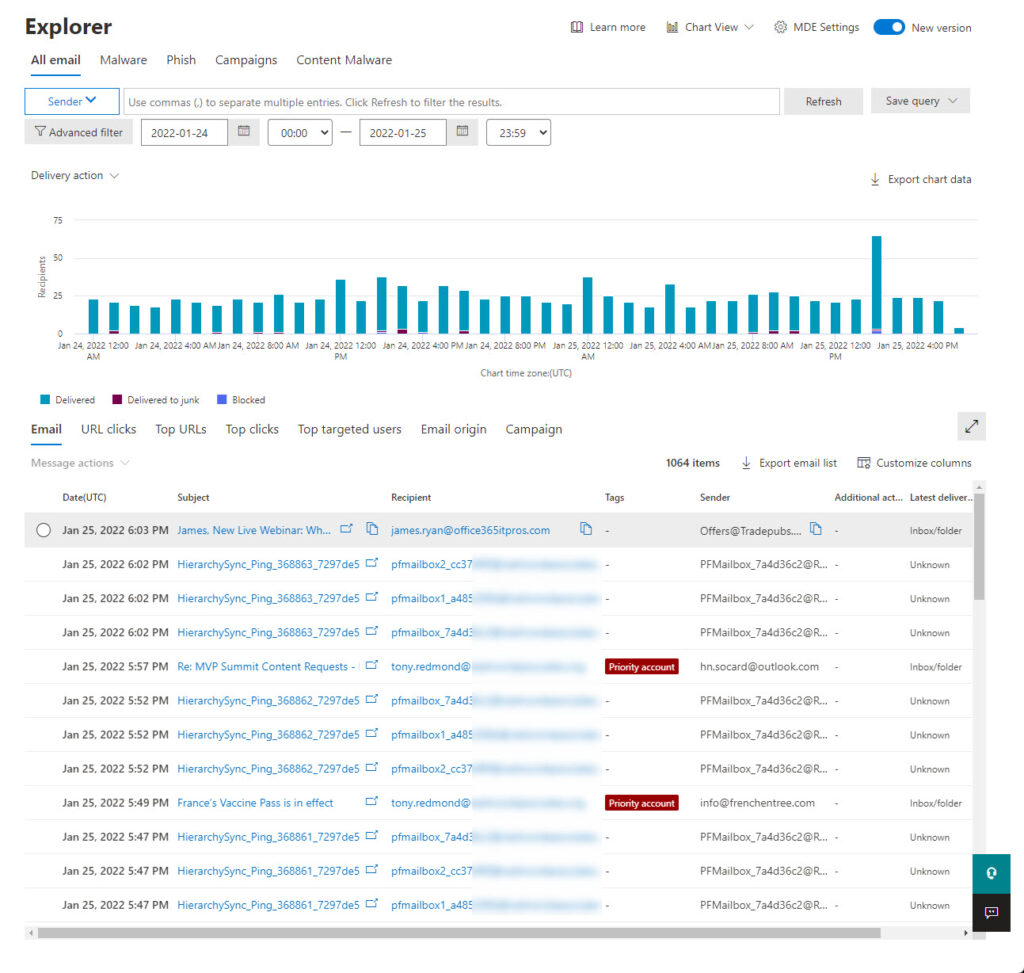Open the Top URLs tab
1024x973 pixels.
(181, 429)
